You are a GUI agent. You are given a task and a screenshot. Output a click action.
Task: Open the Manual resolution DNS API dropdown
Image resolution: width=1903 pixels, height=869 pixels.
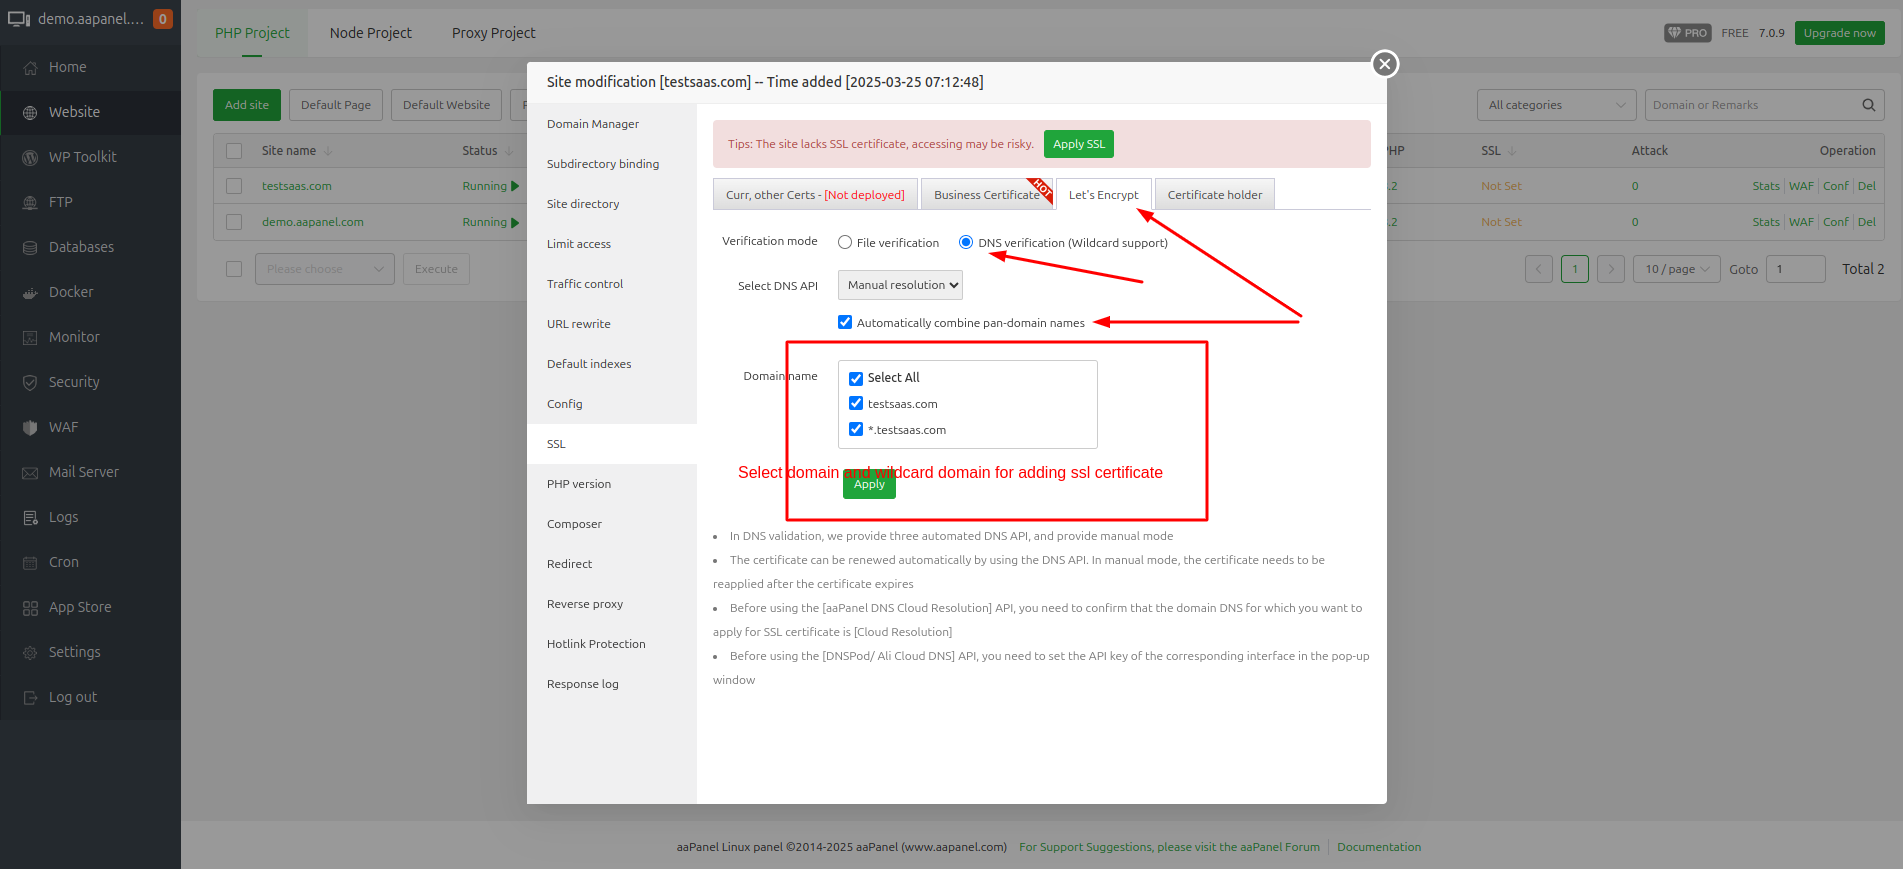coord(900,285)
